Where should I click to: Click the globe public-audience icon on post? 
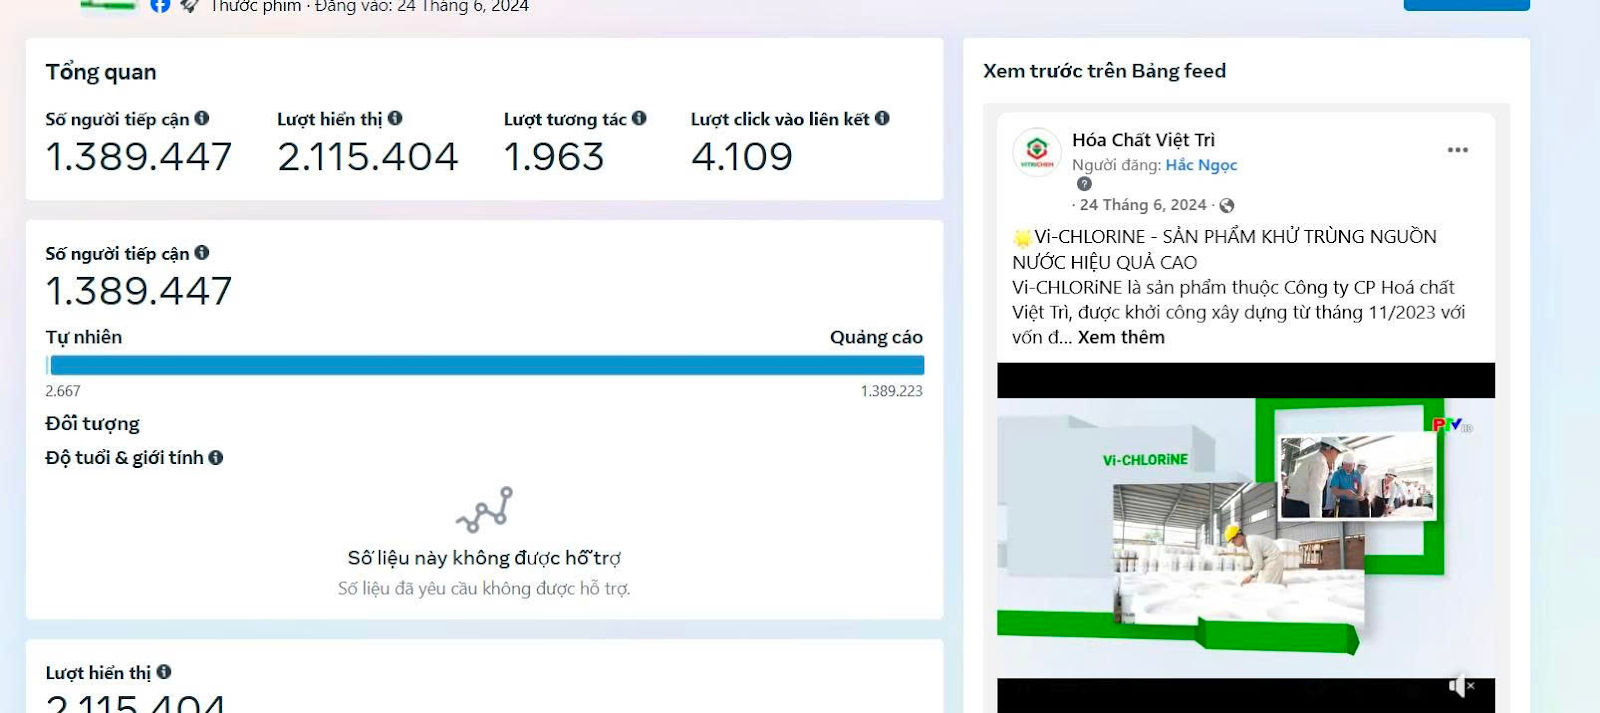click(1227, 205)
